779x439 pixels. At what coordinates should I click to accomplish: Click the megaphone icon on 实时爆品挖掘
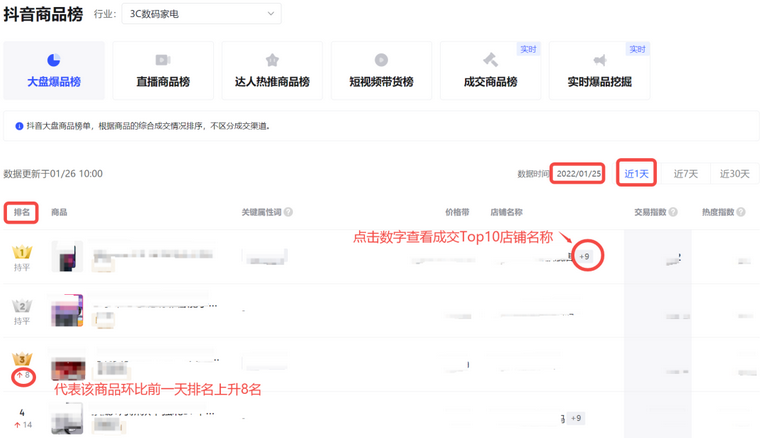coord(600,60)
